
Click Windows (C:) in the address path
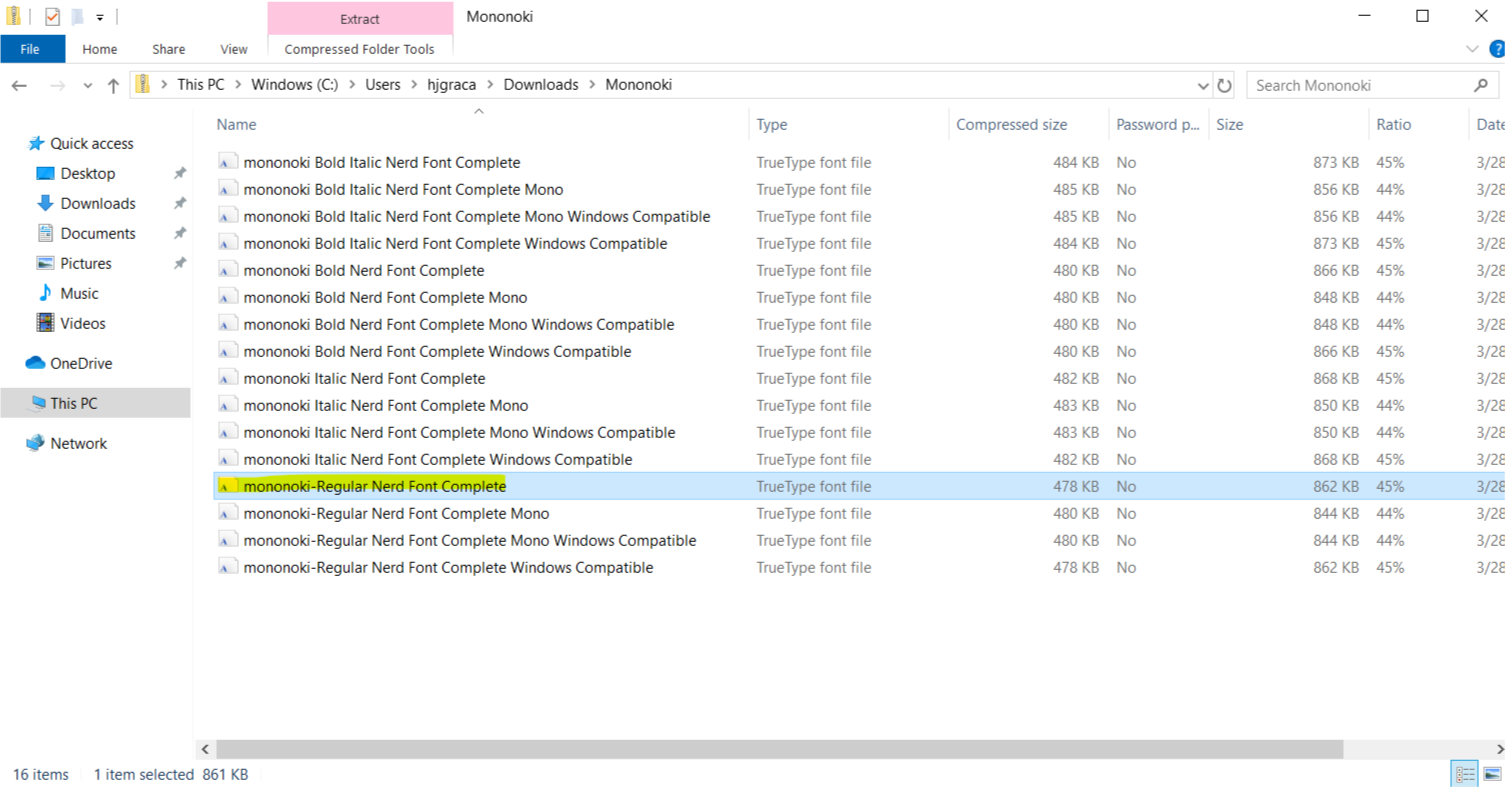click(294, 85)
